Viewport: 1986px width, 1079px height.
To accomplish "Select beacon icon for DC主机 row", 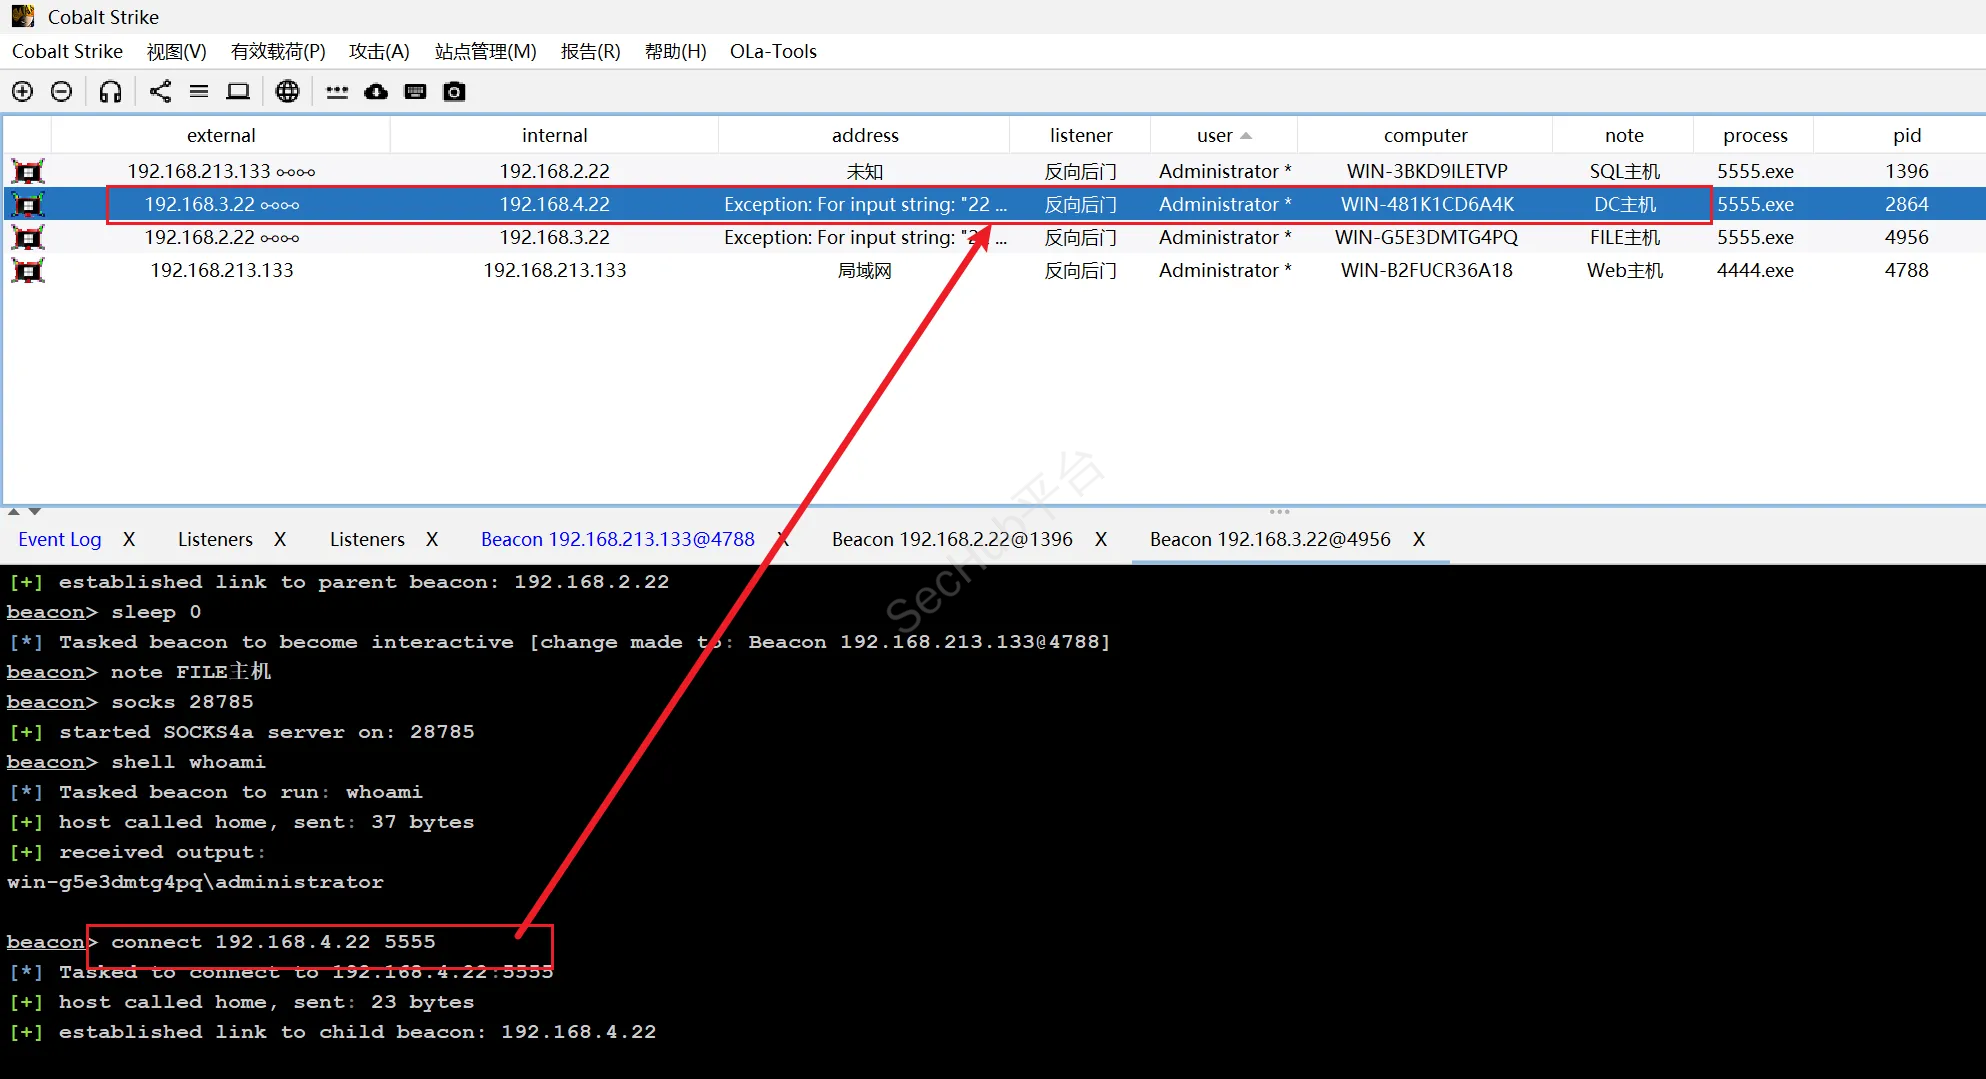I will pos(28,204).
